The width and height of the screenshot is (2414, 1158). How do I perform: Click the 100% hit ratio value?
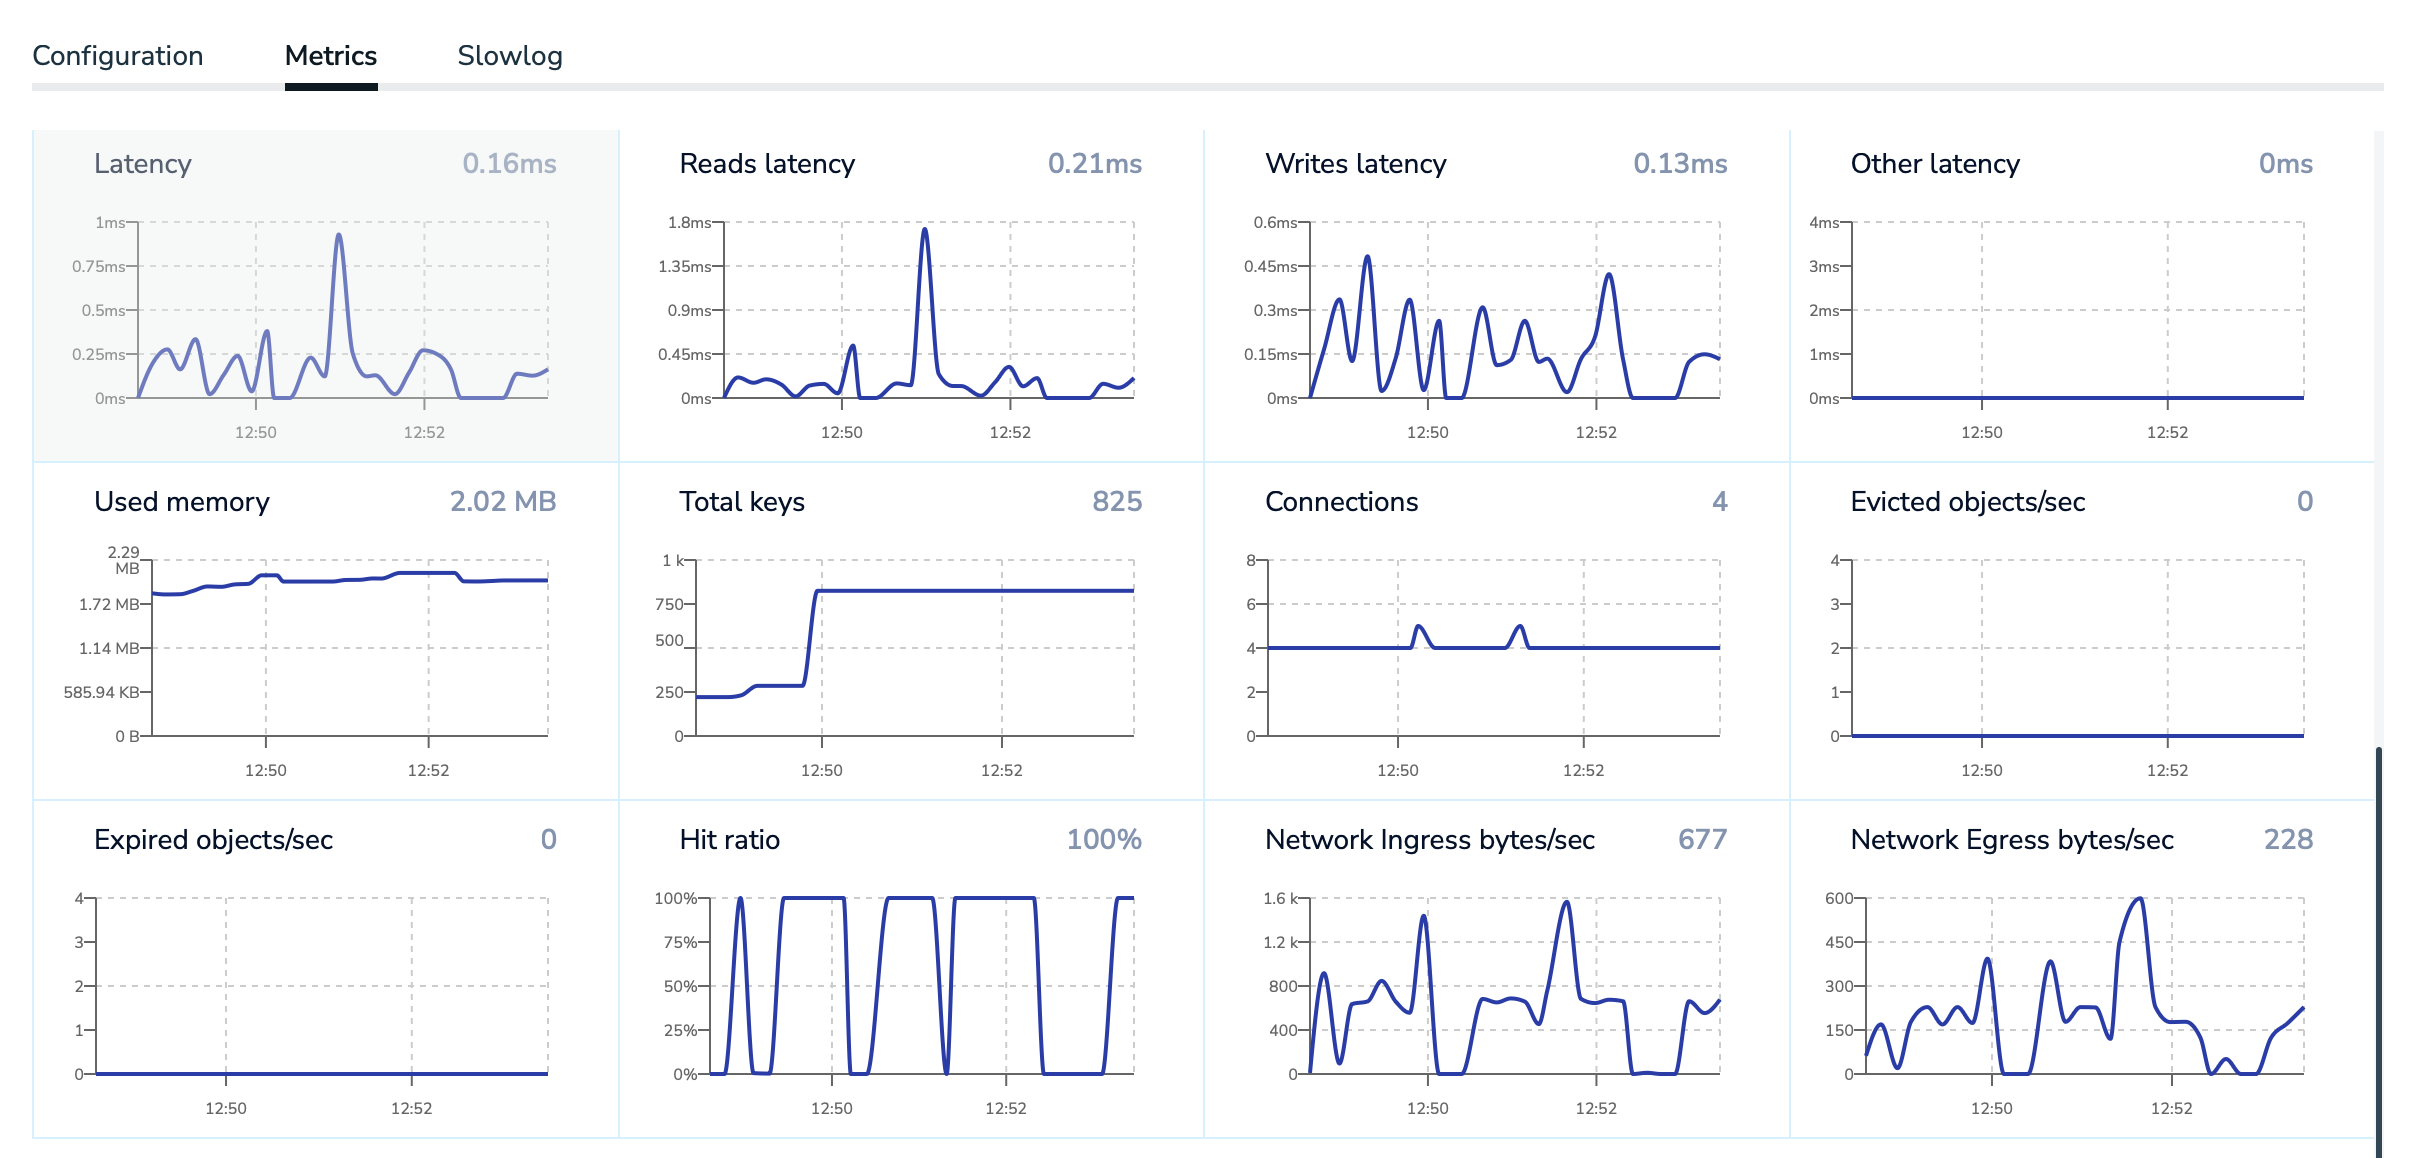[1104, 840]
